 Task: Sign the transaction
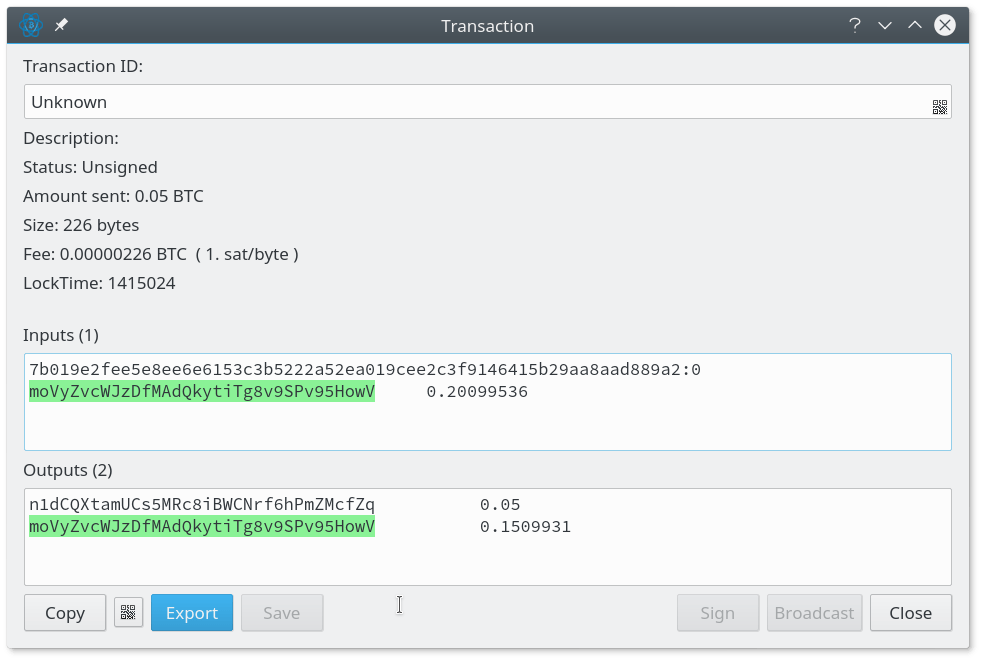(717, 613)
